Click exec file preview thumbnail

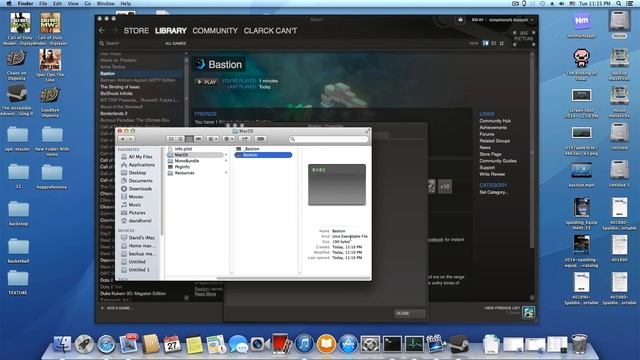(337, 184)
